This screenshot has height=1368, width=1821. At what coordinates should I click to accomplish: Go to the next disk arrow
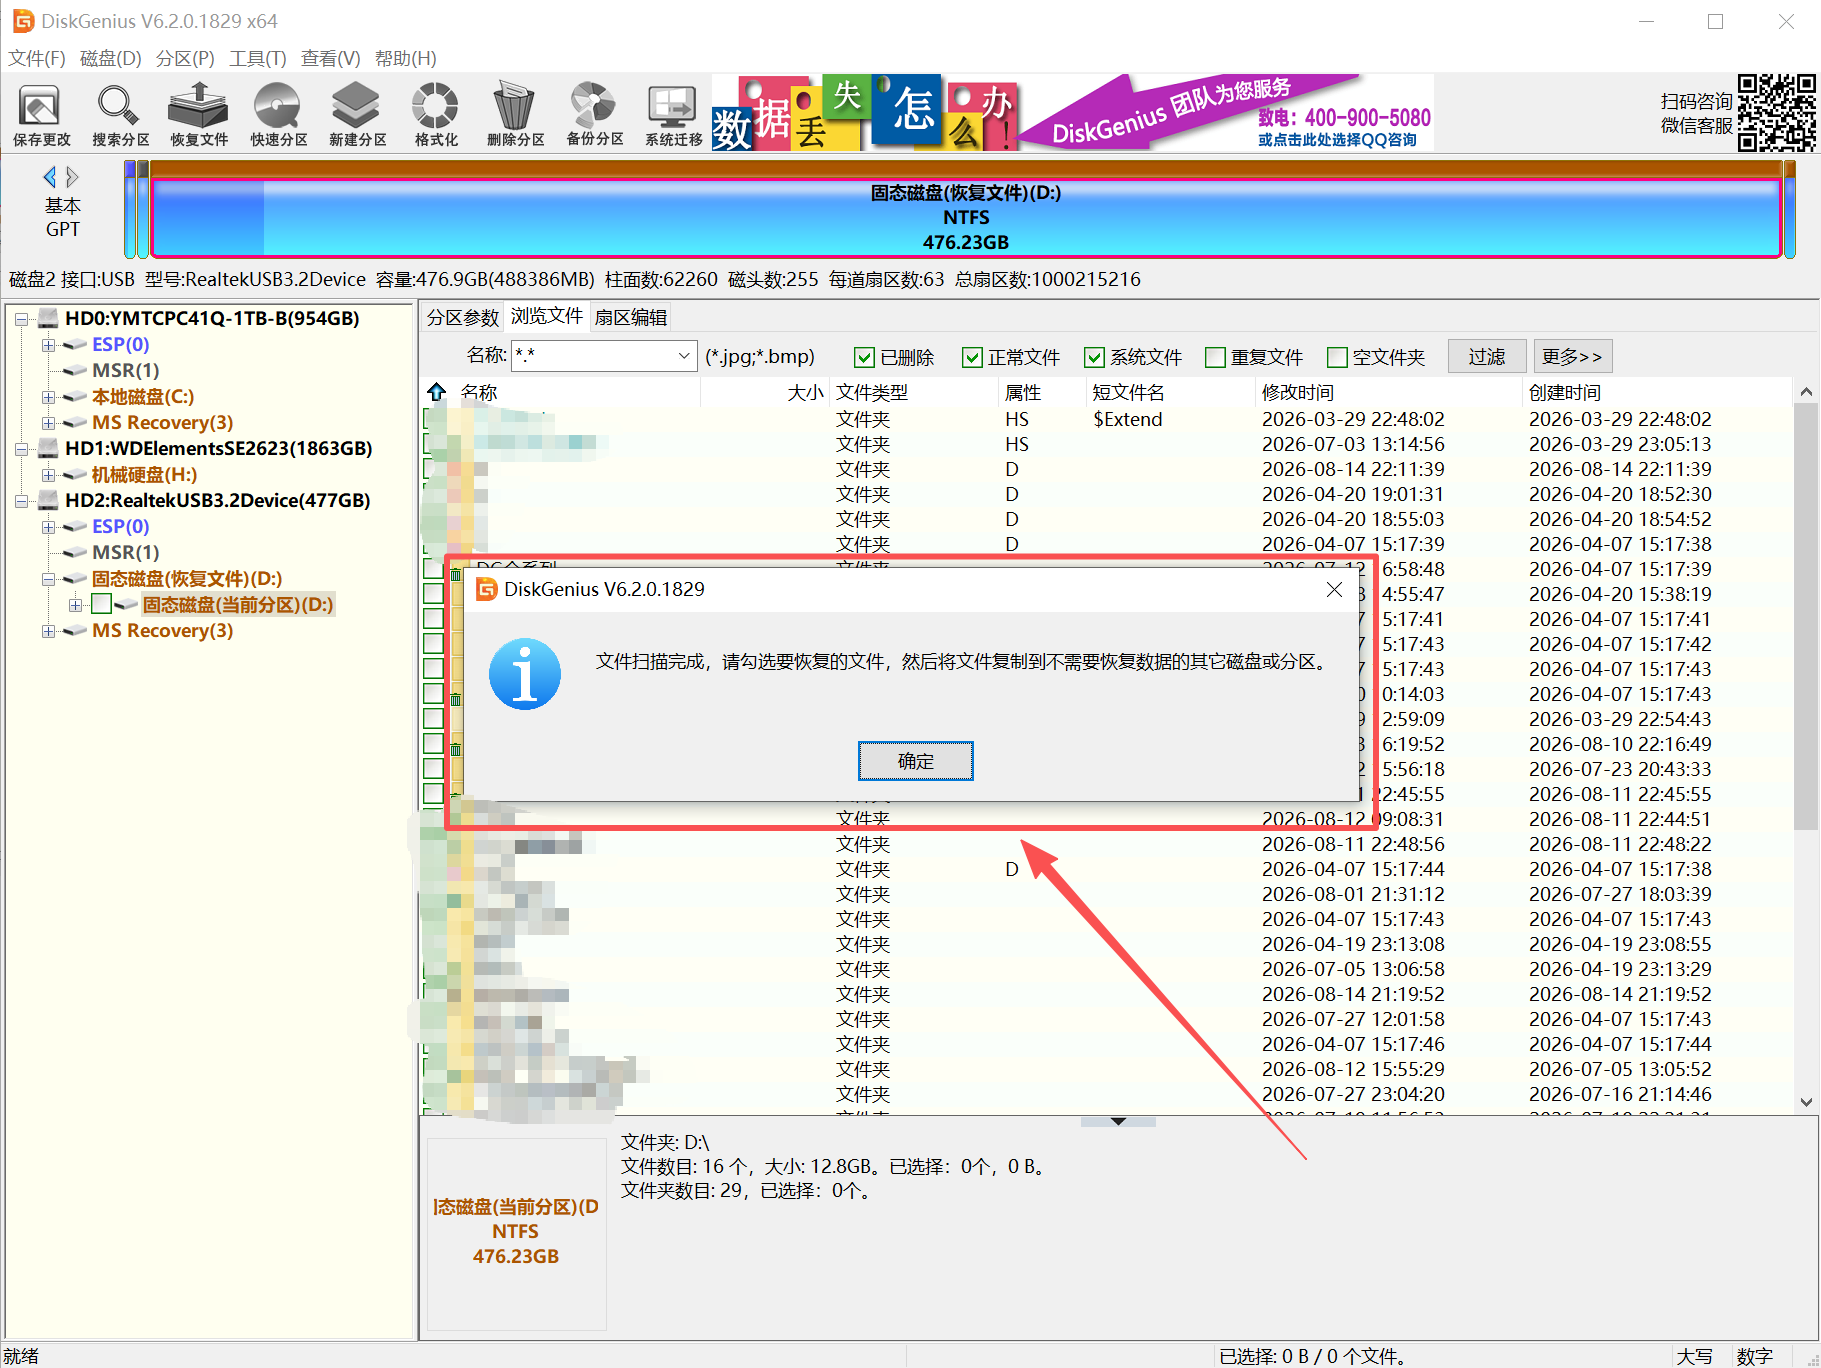(x=72, y=177)
